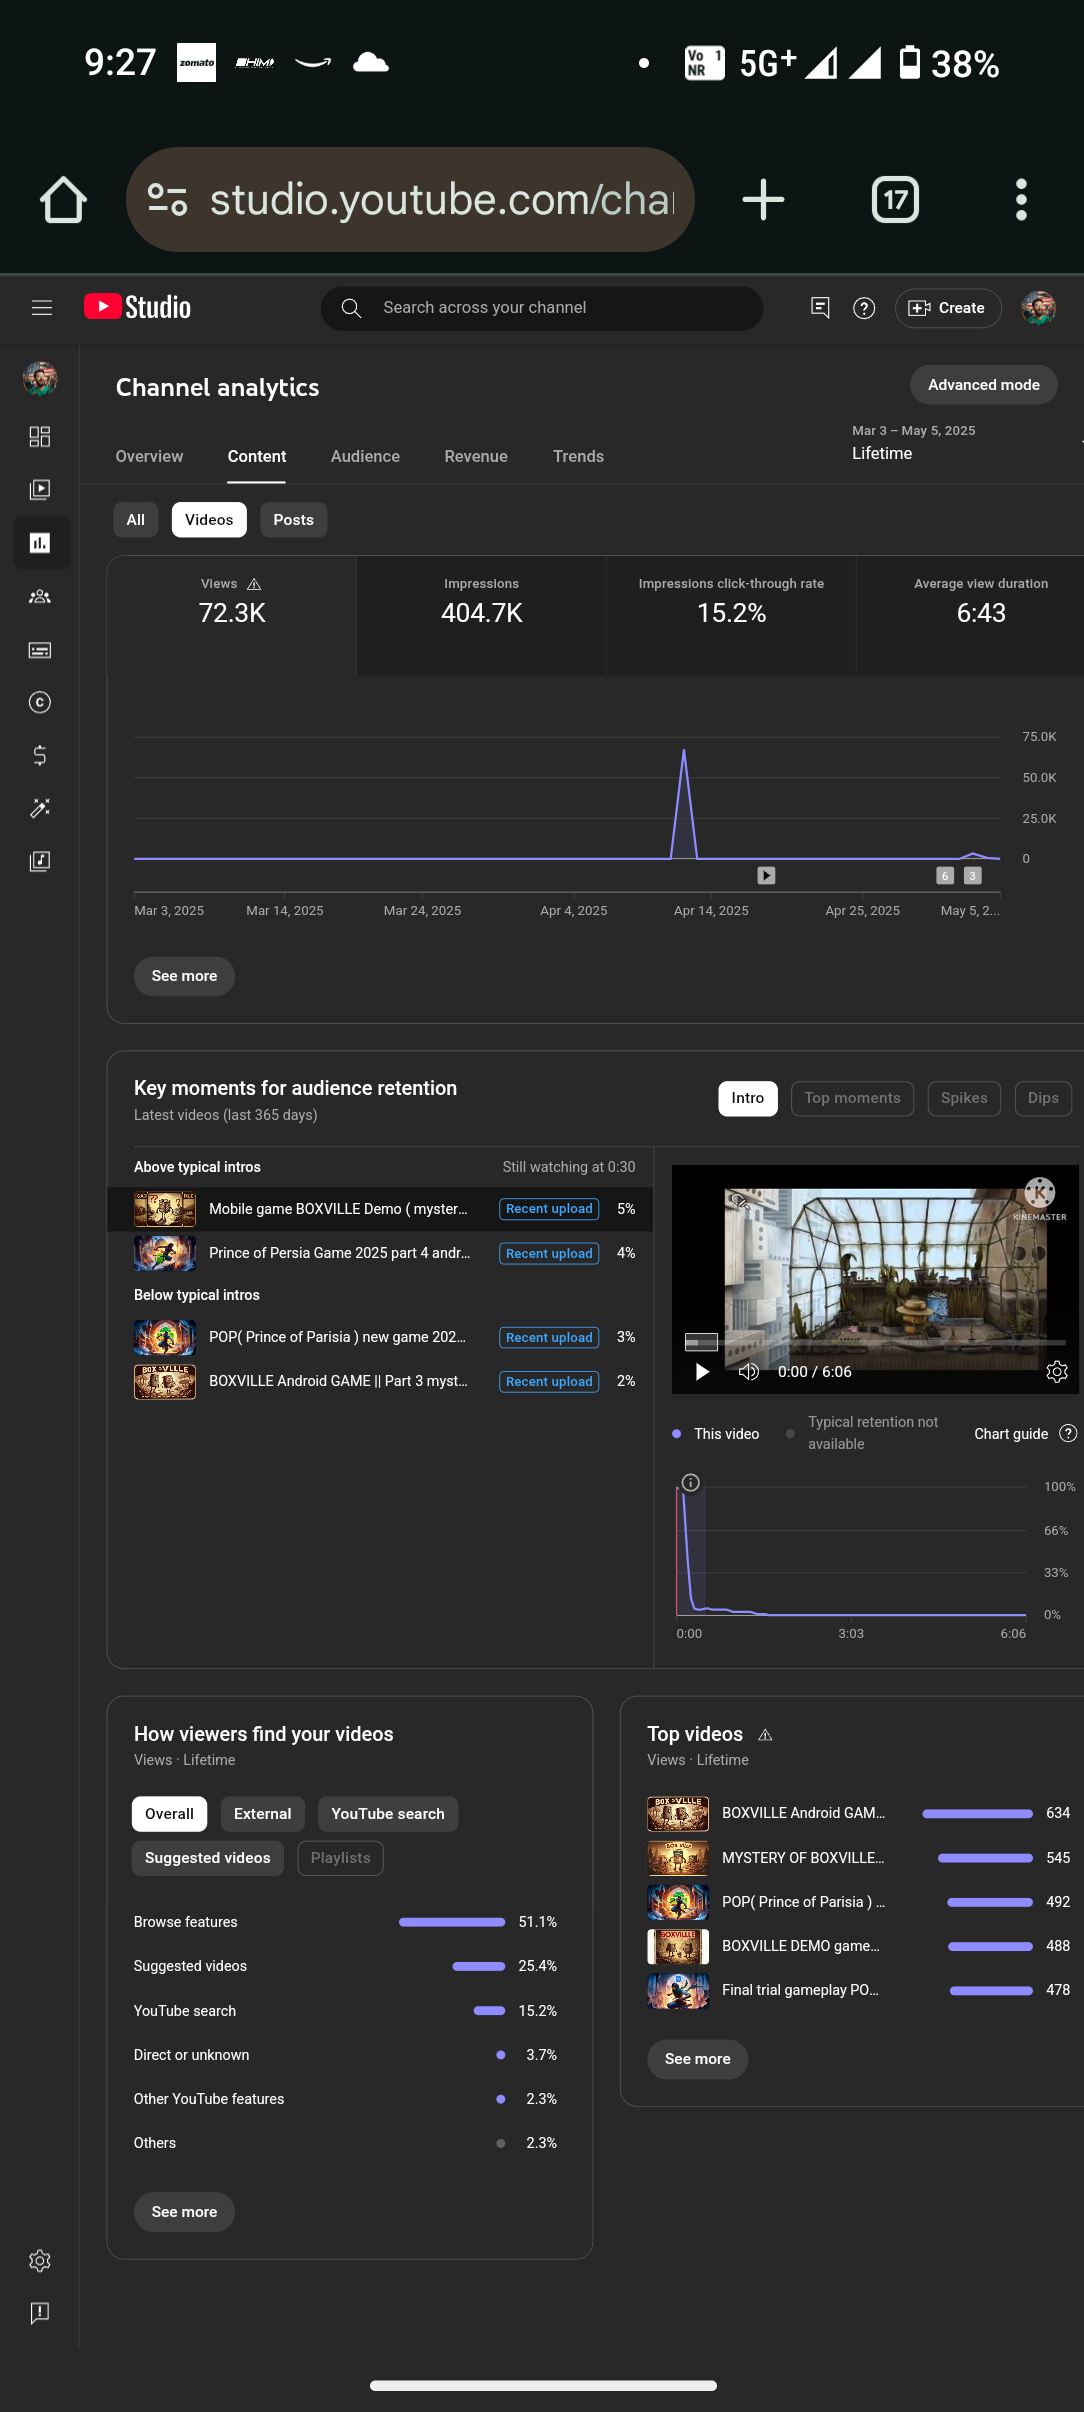The height and width of the screenshot is (2412, 1084).
Task: Click the browser site info icon in address bar
Action: 168,199
